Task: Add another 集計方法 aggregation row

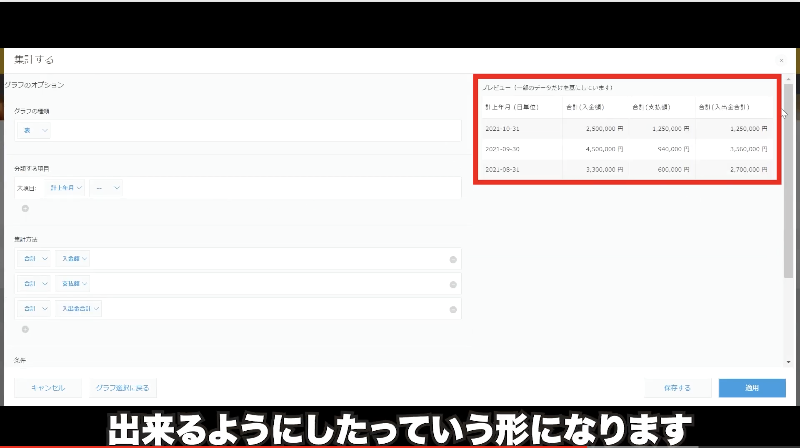Action: (x=25, y=329)
